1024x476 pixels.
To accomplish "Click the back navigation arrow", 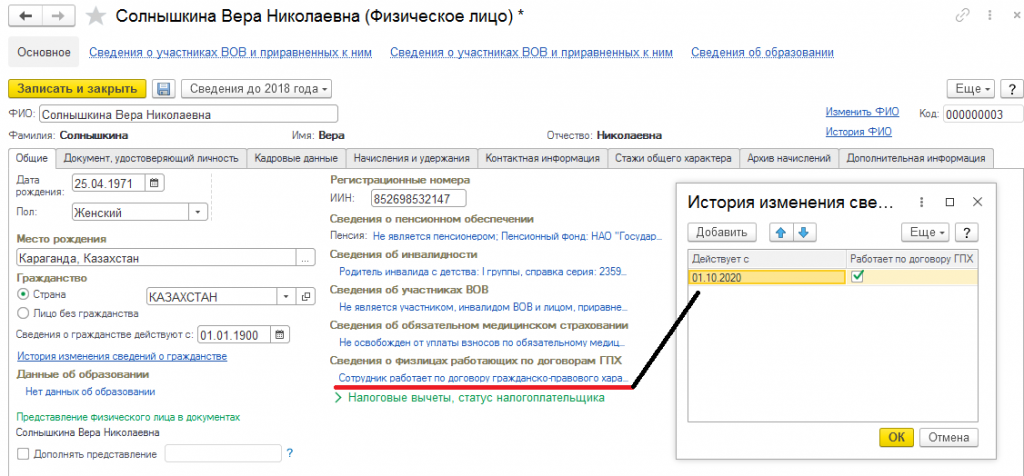I will 25,16.
